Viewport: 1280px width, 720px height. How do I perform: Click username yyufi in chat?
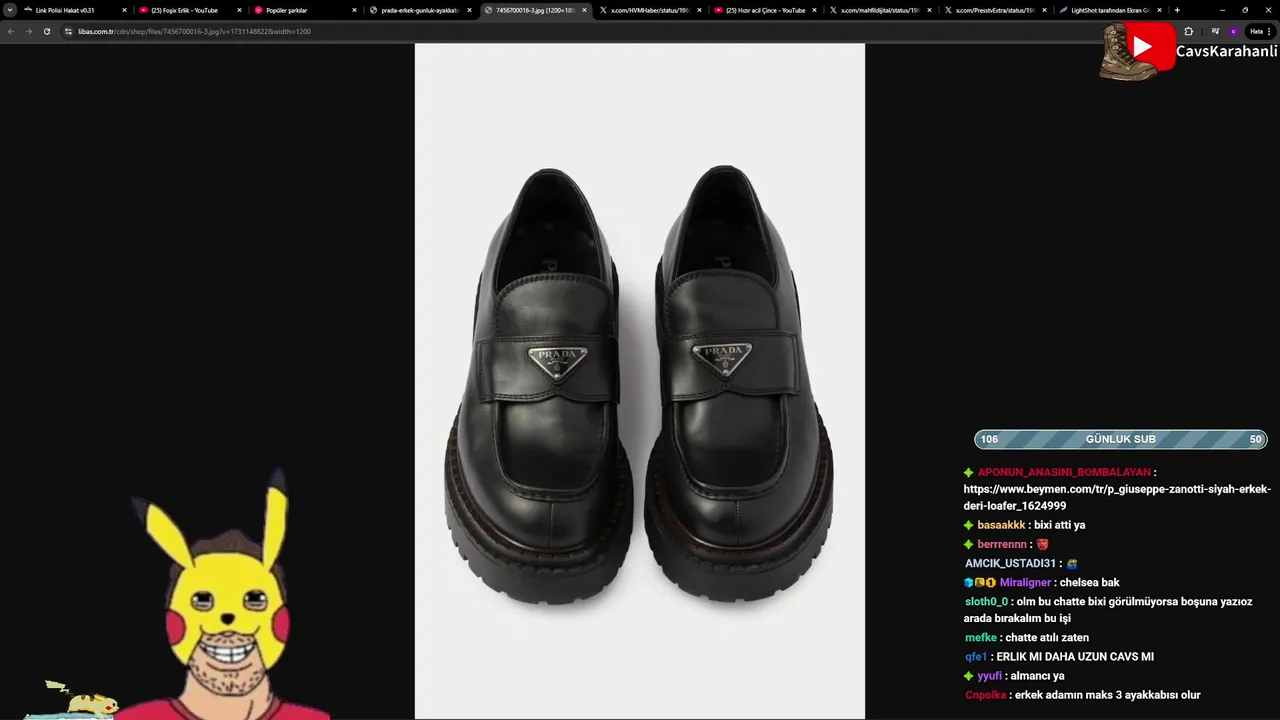pos(989,676)
